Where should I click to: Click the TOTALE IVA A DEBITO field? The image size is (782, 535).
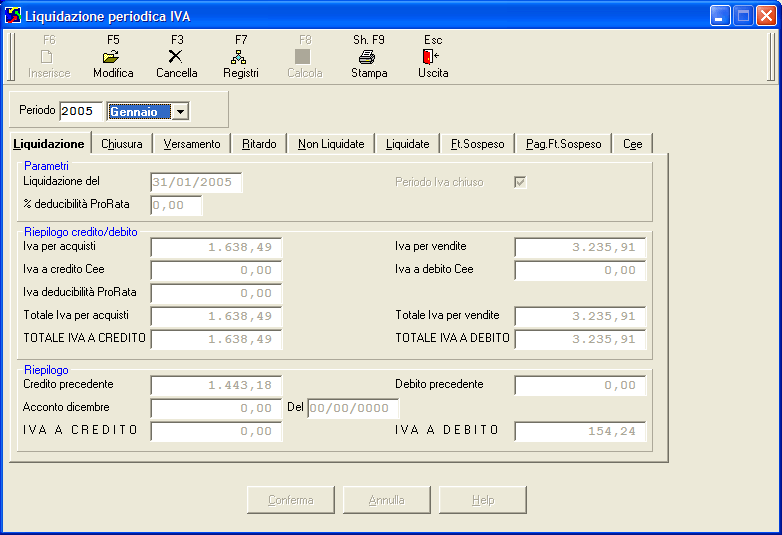tap(580, 339)
